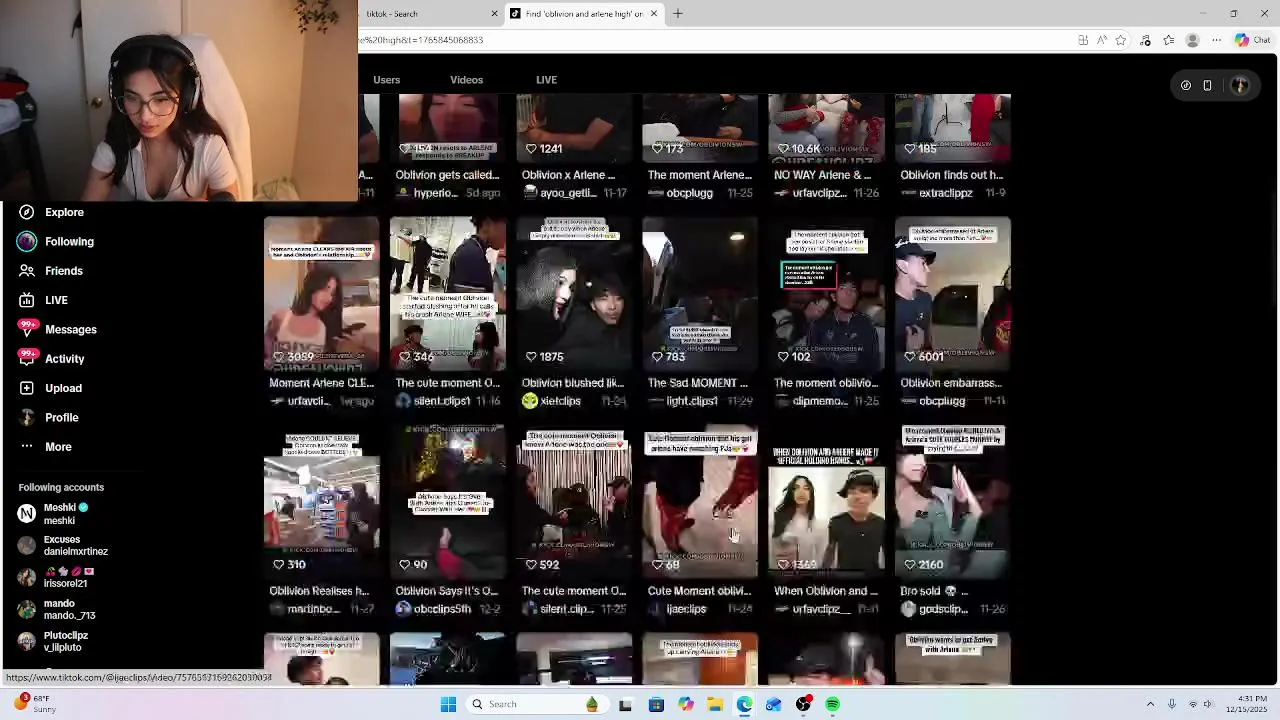Viewport: 1280px width, 720px height.
Task: Open Microsoft Store from the taskbar
Action: (x=656, y=704)
